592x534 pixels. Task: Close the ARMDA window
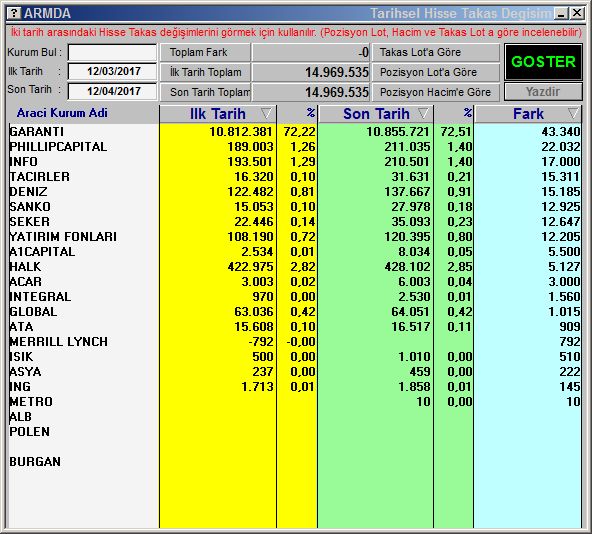pos(577,14)
